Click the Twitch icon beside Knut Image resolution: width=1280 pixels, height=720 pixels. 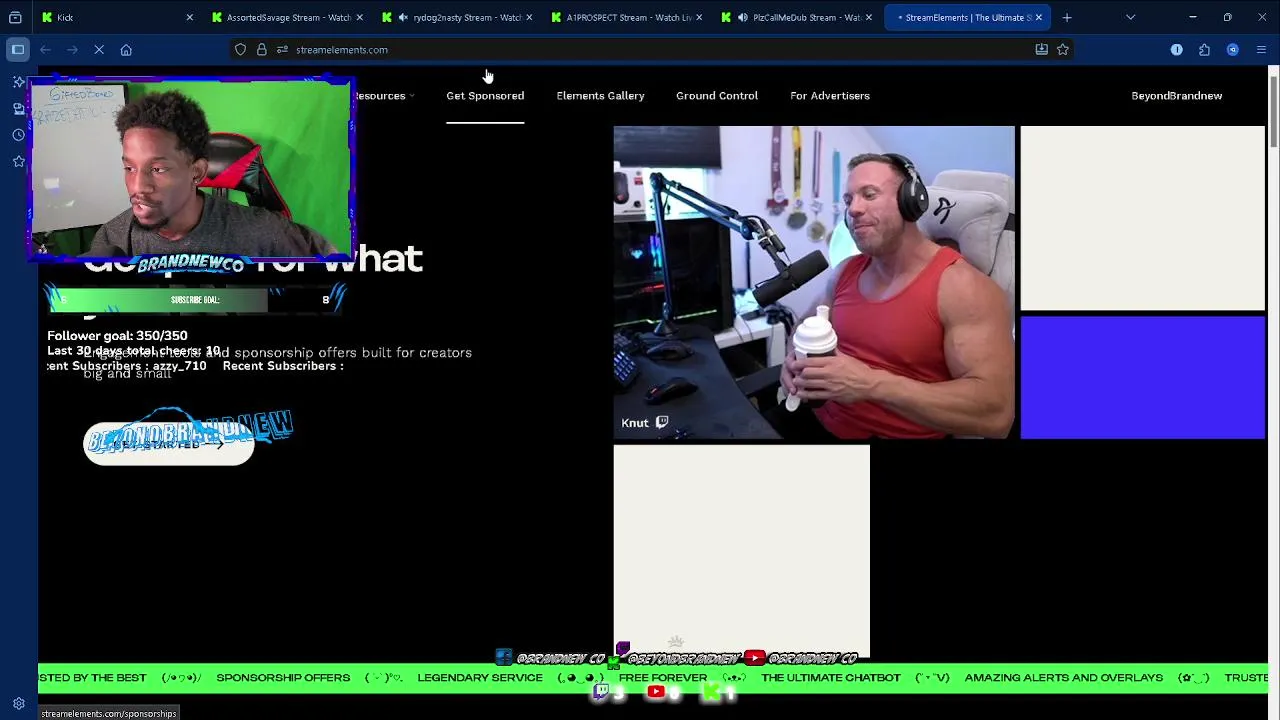click(662, 423)
